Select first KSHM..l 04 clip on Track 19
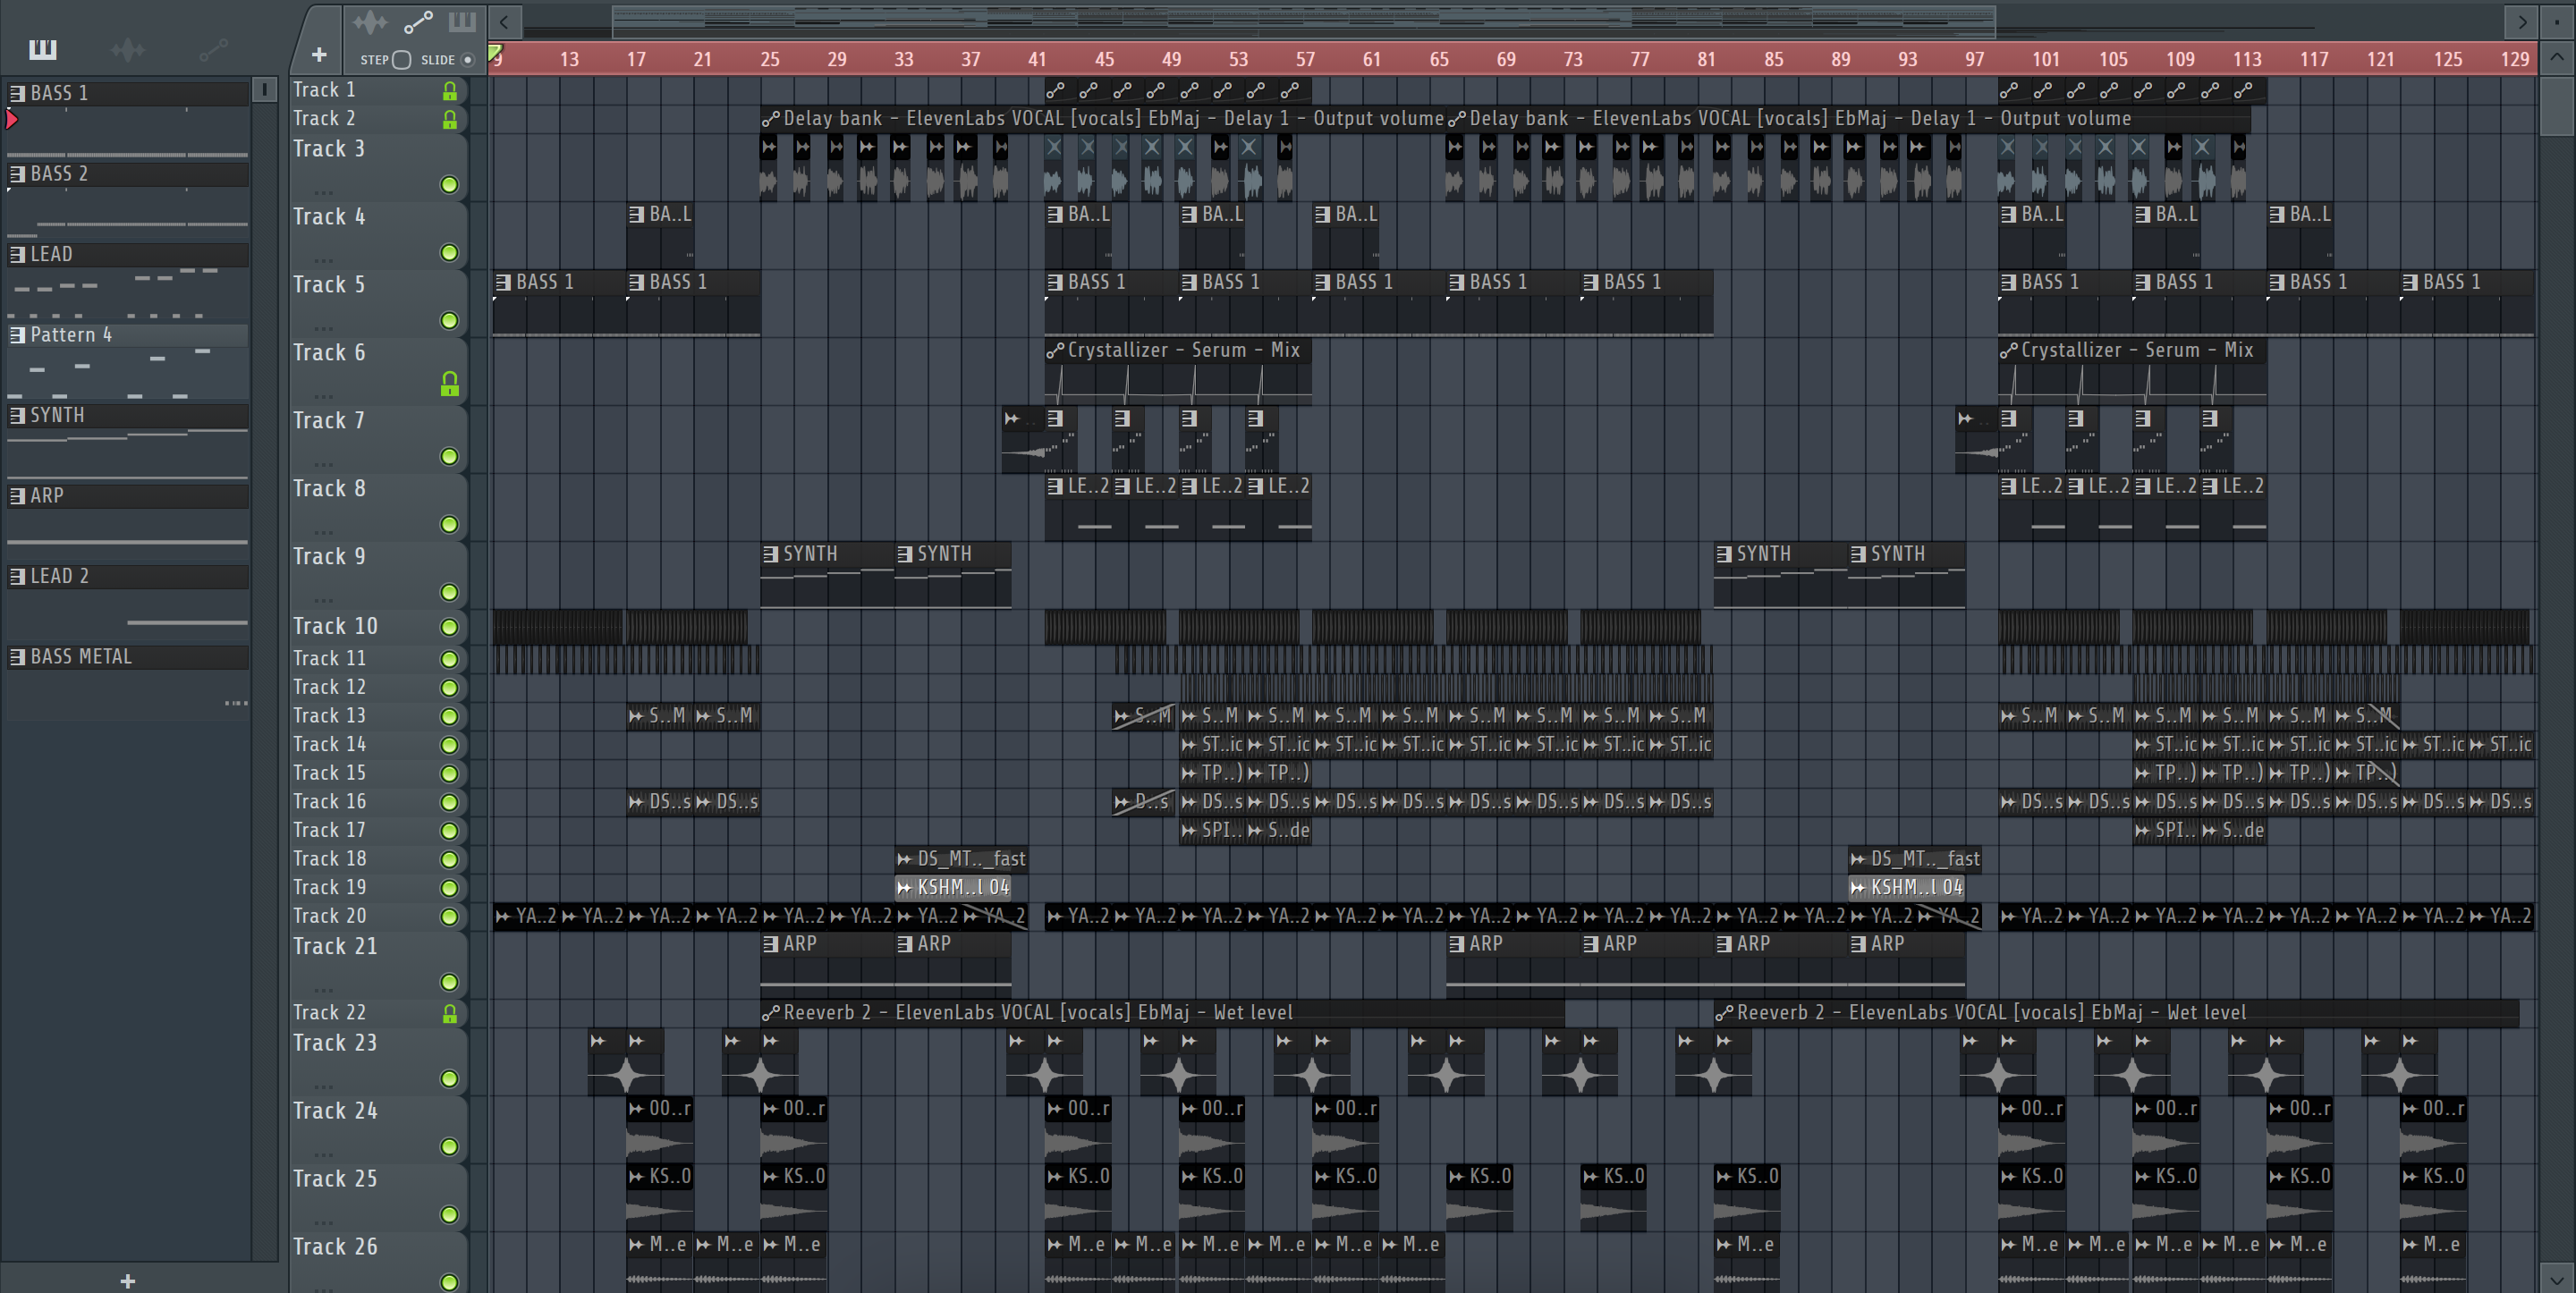This screenshot has width=2576, height=1293. point(953,888)
